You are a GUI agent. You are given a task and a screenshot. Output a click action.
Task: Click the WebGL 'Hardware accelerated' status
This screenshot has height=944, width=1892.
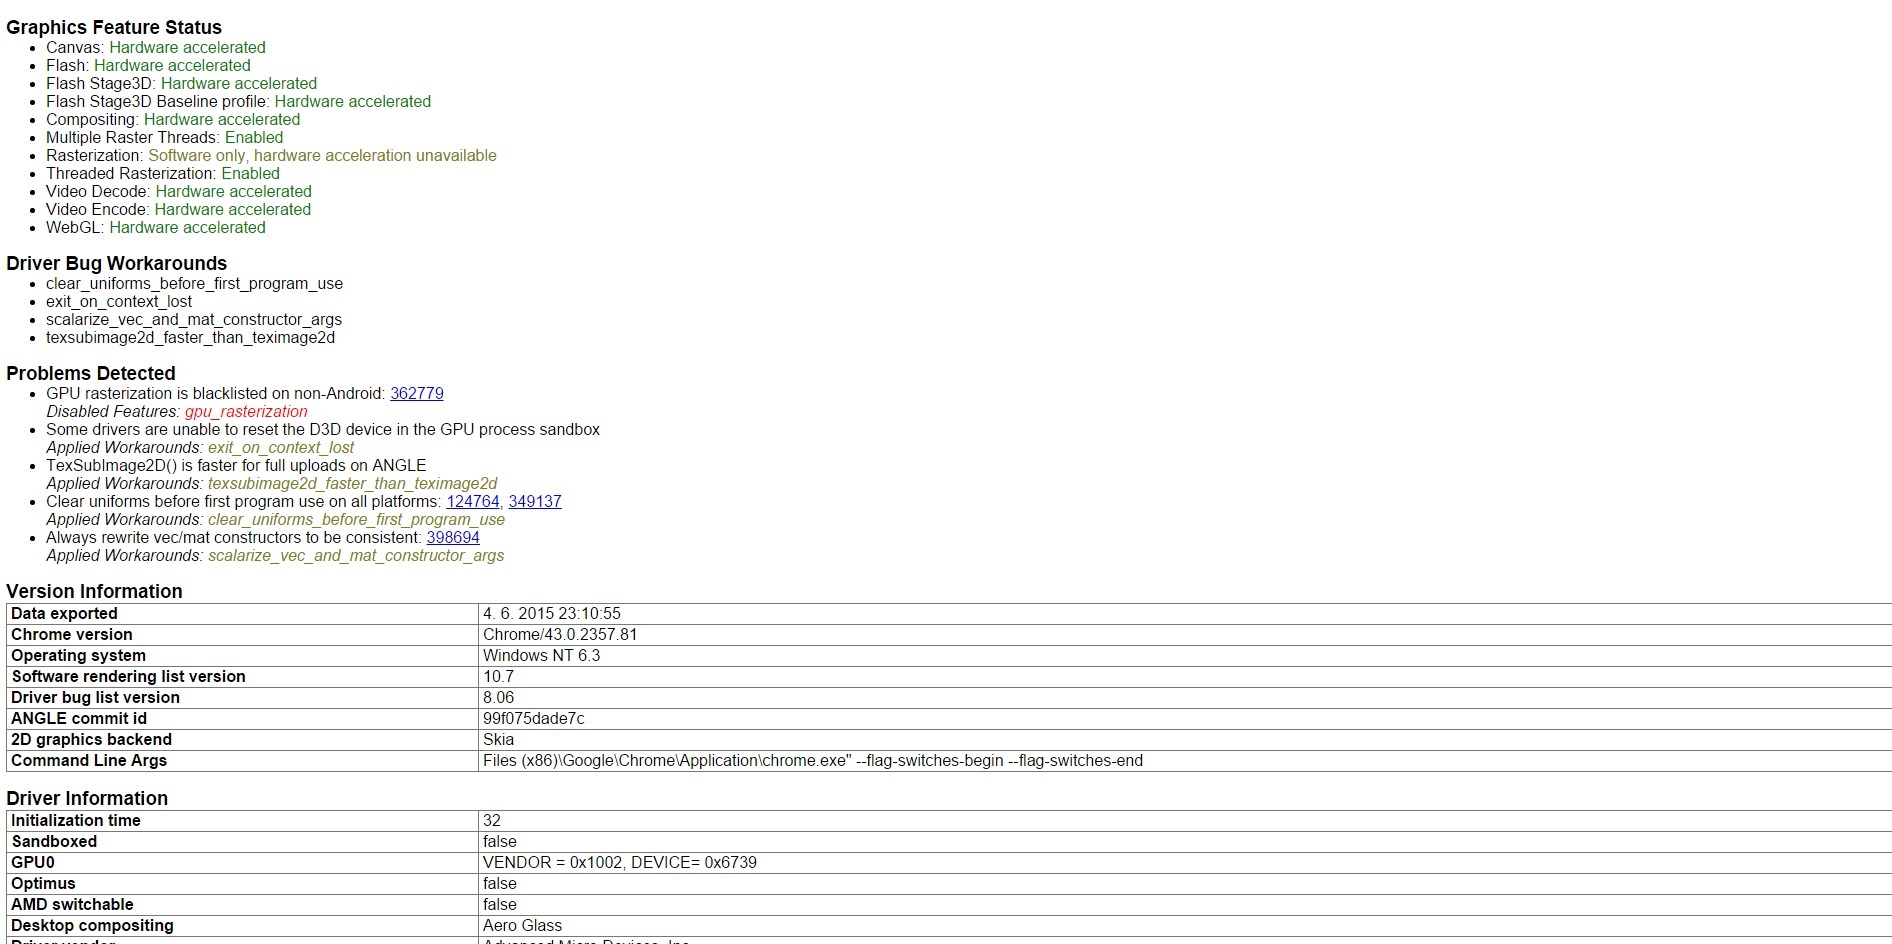pos(187,228)
